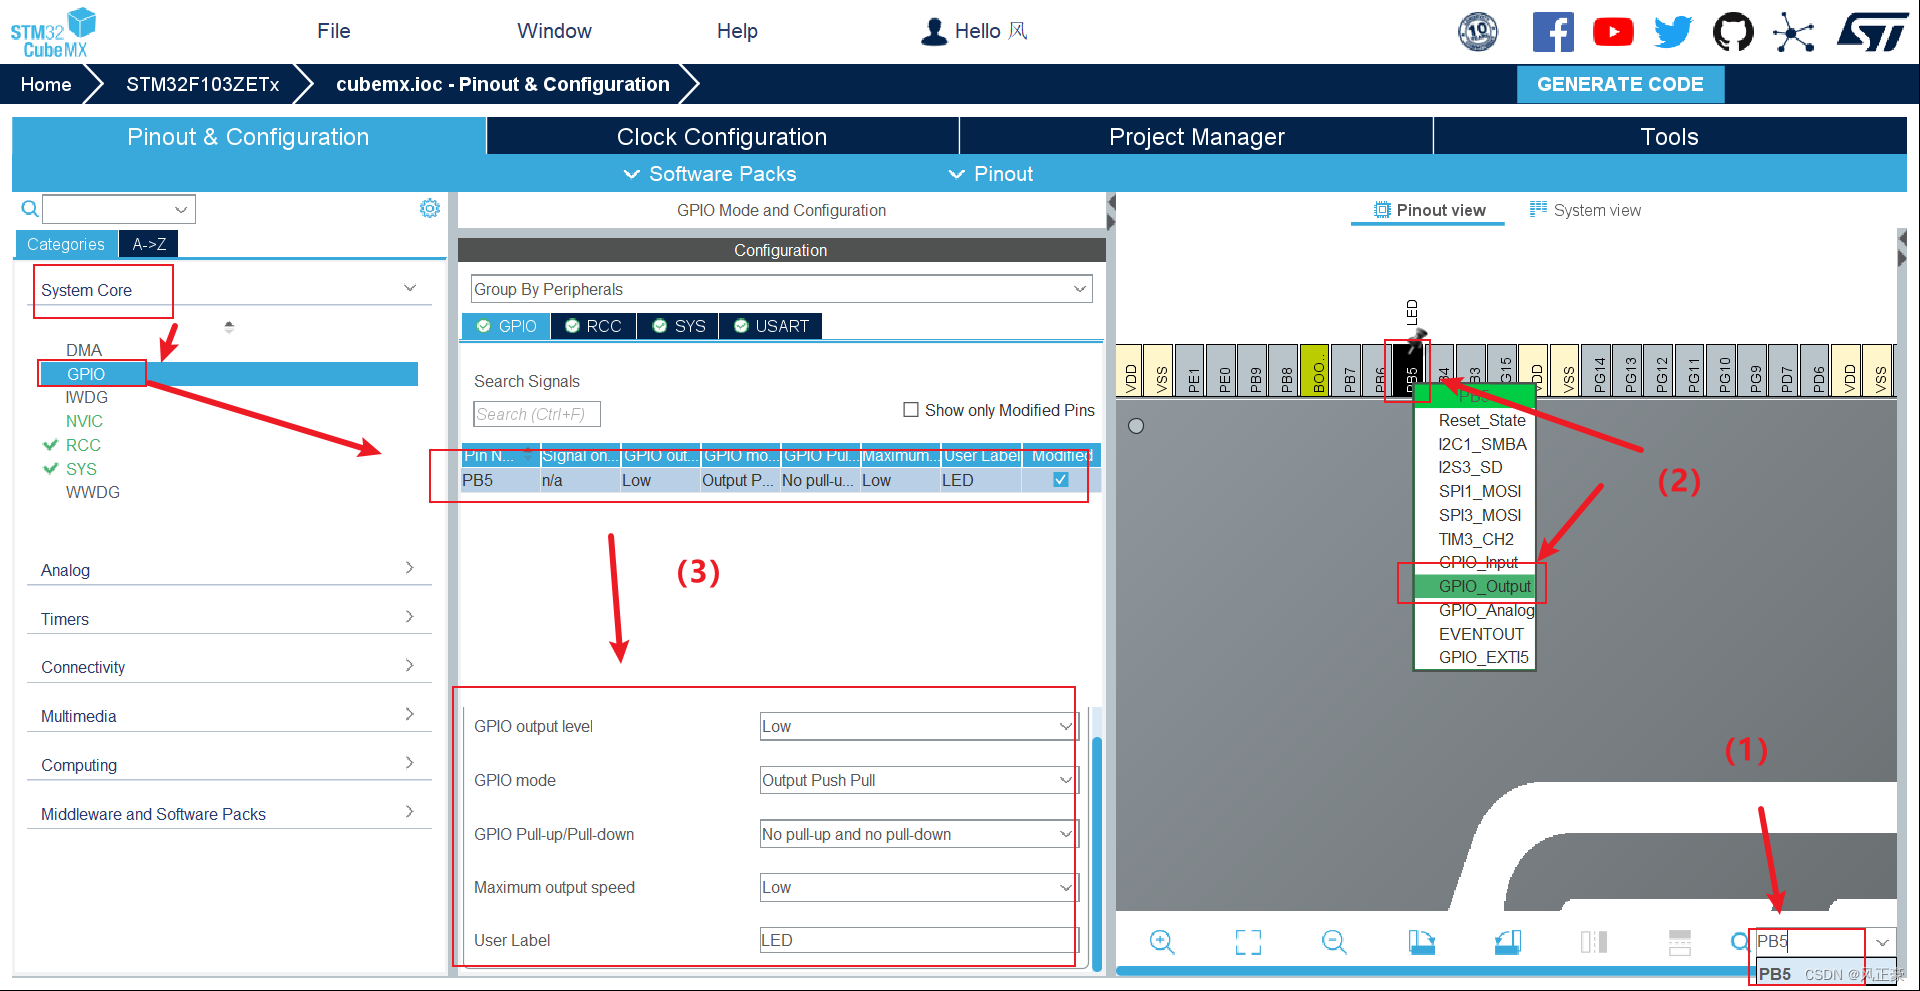Viewport: 1920px width, 991px height.
Task: Select the PB7 pin on the chip
Action: point(1347,371)
